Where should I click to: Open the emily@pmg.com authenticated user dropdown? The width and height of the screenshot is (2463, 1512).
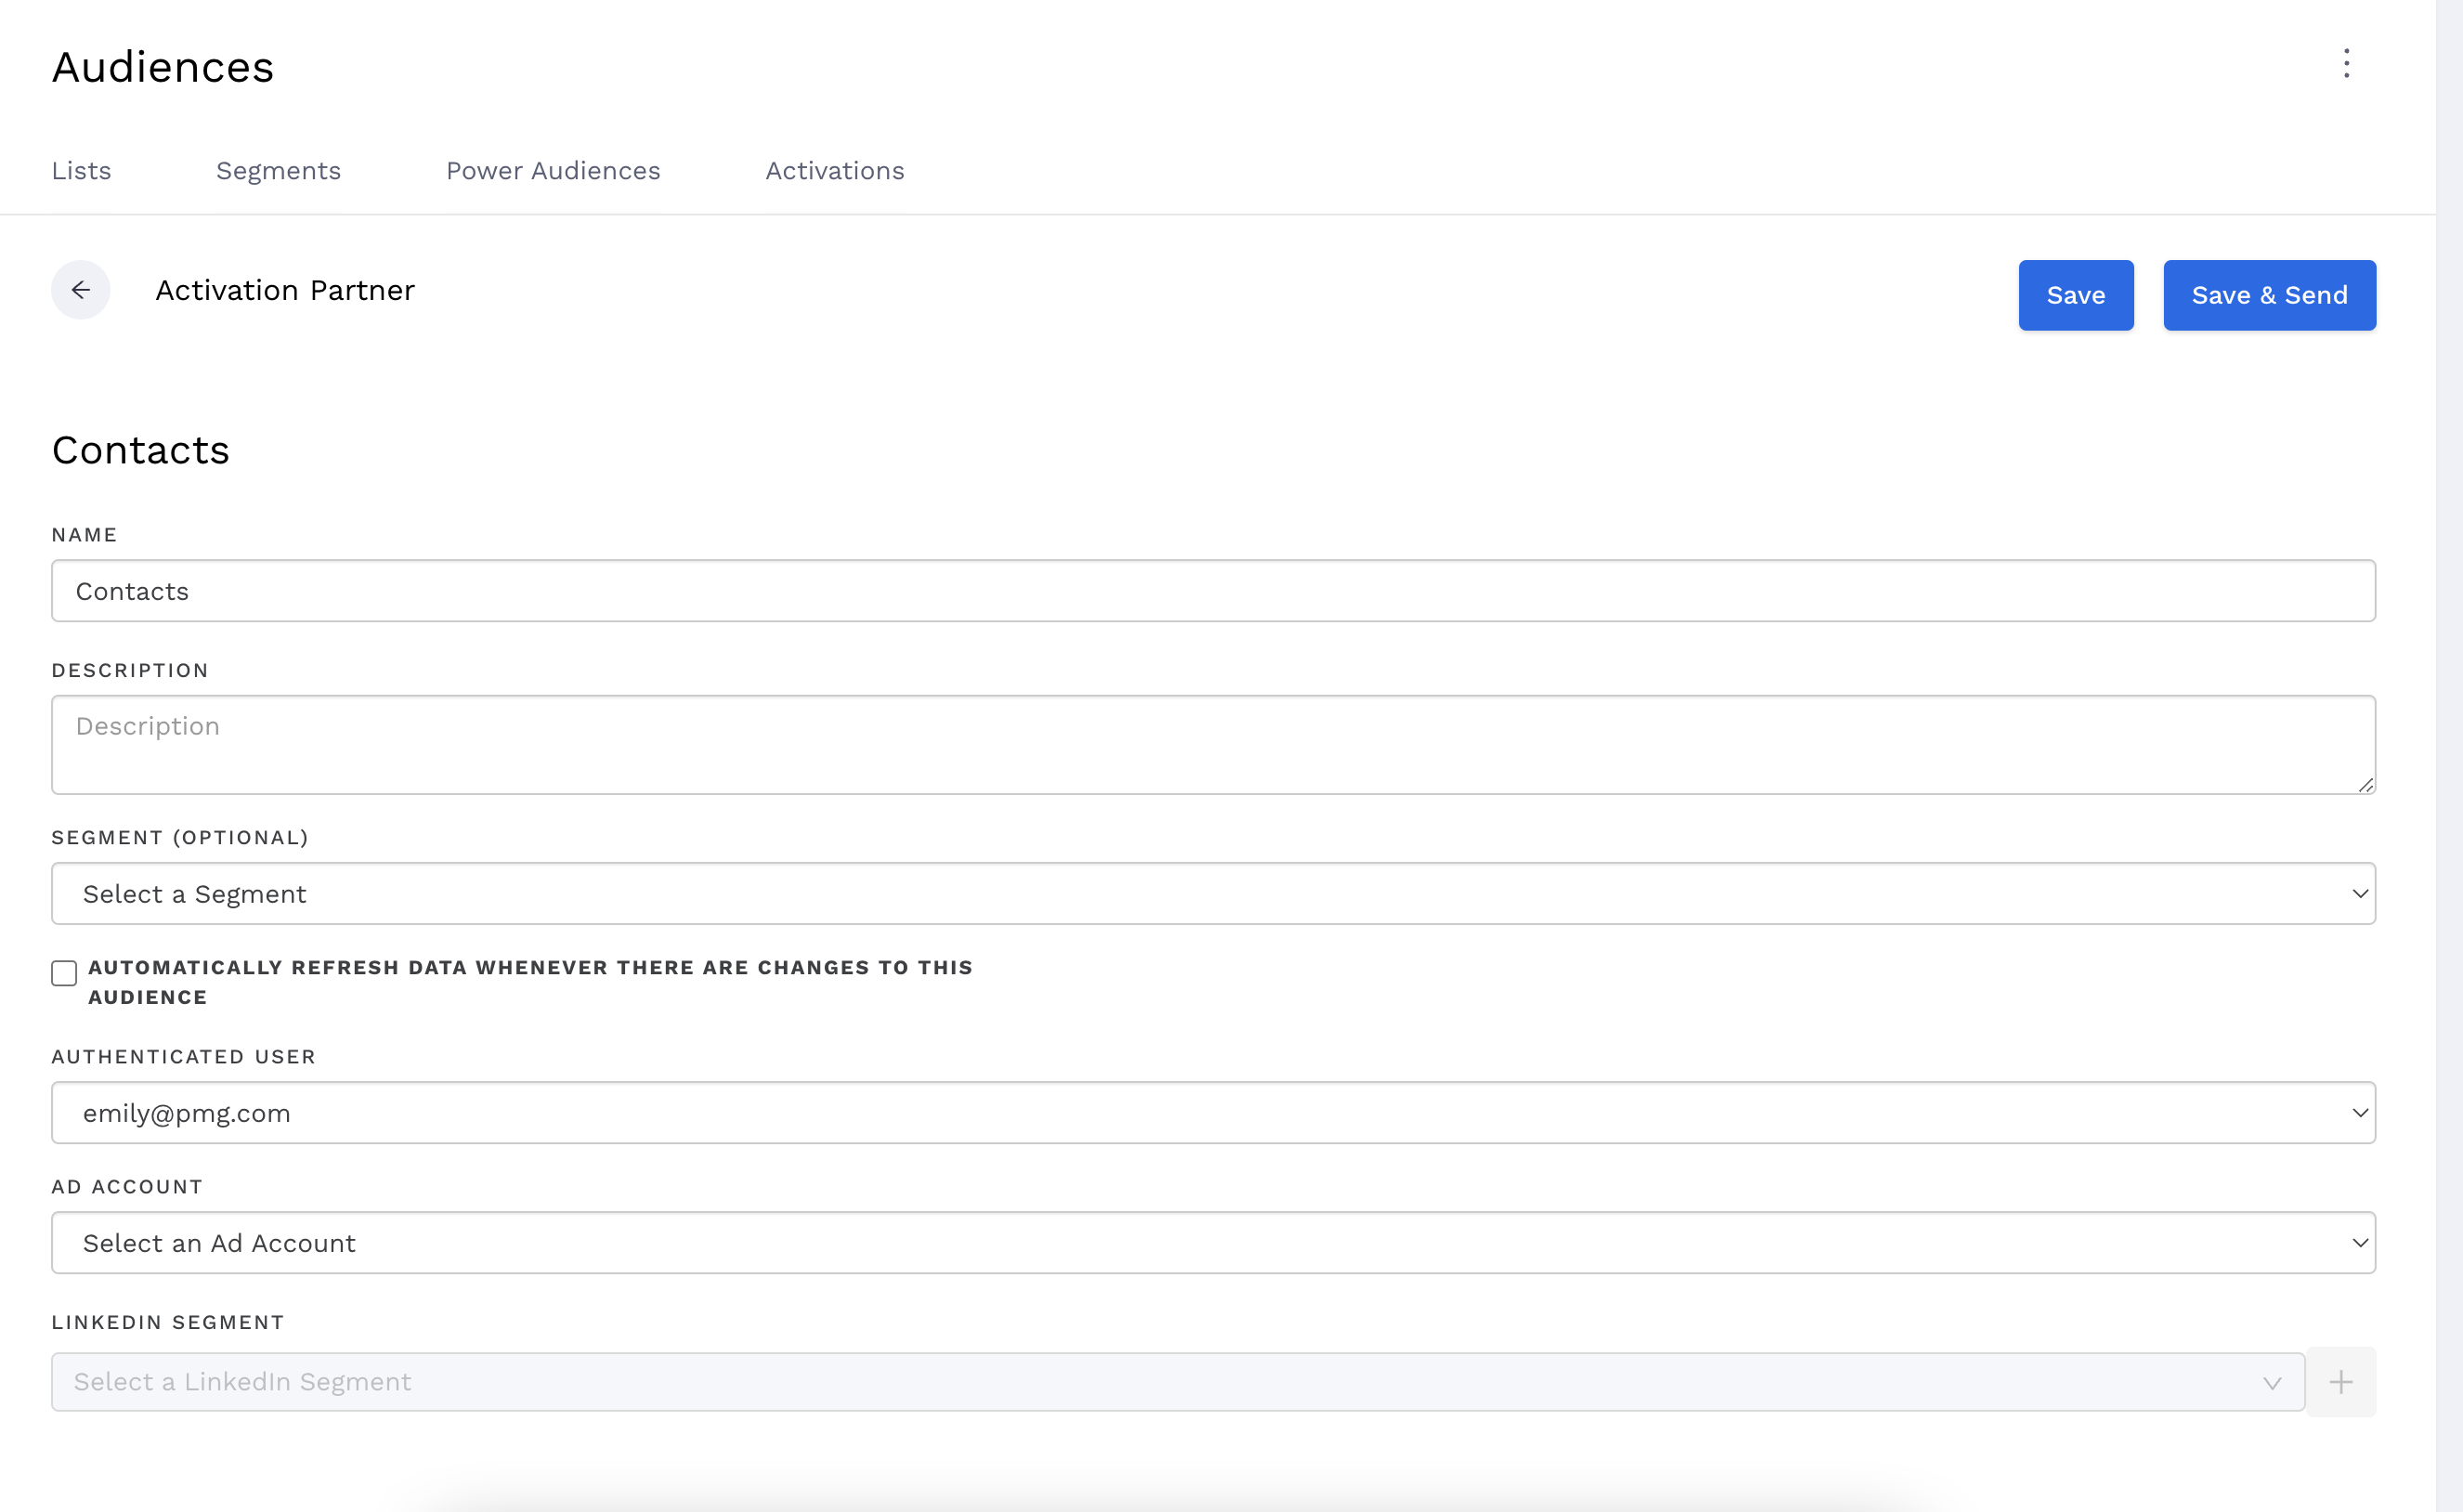pos(1200,1113)
